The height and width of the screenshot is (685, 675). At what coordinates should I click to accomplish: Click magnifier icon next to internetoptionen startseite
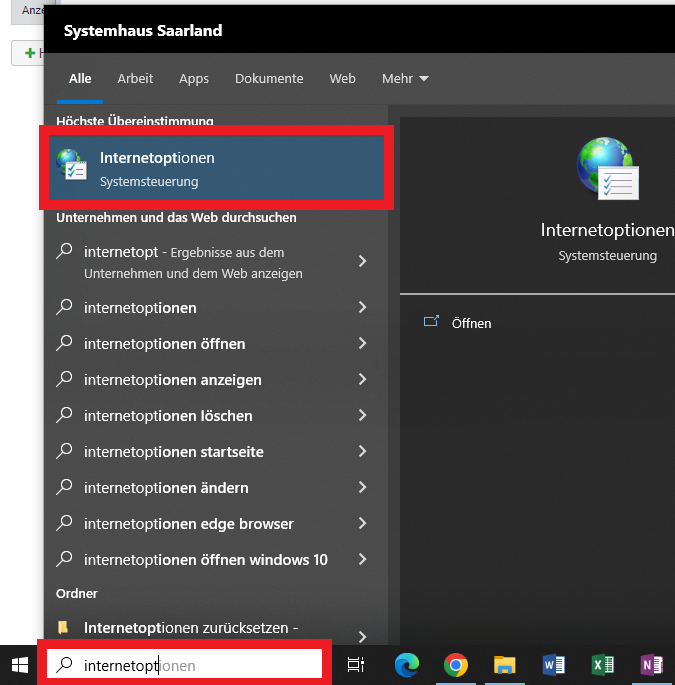tap(64, 451)
